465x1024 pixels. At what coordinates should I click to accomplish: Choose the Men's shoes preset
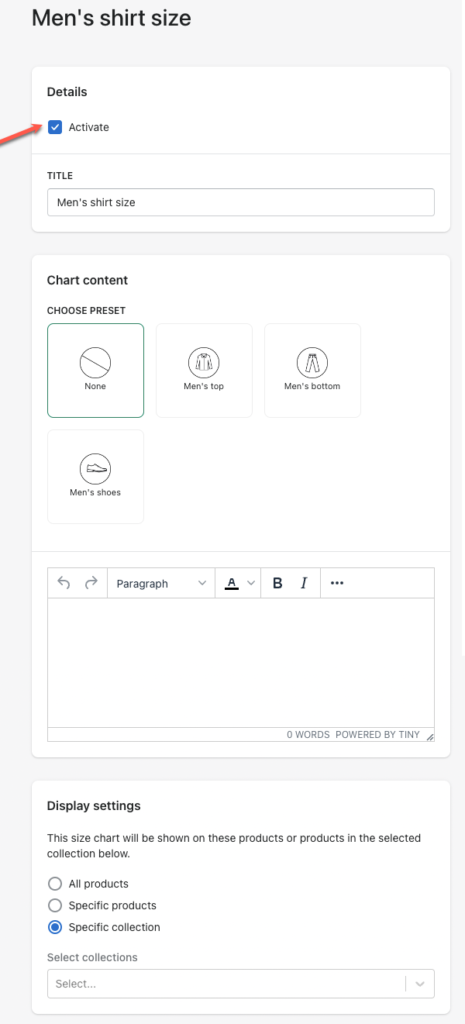pos(95,476)
